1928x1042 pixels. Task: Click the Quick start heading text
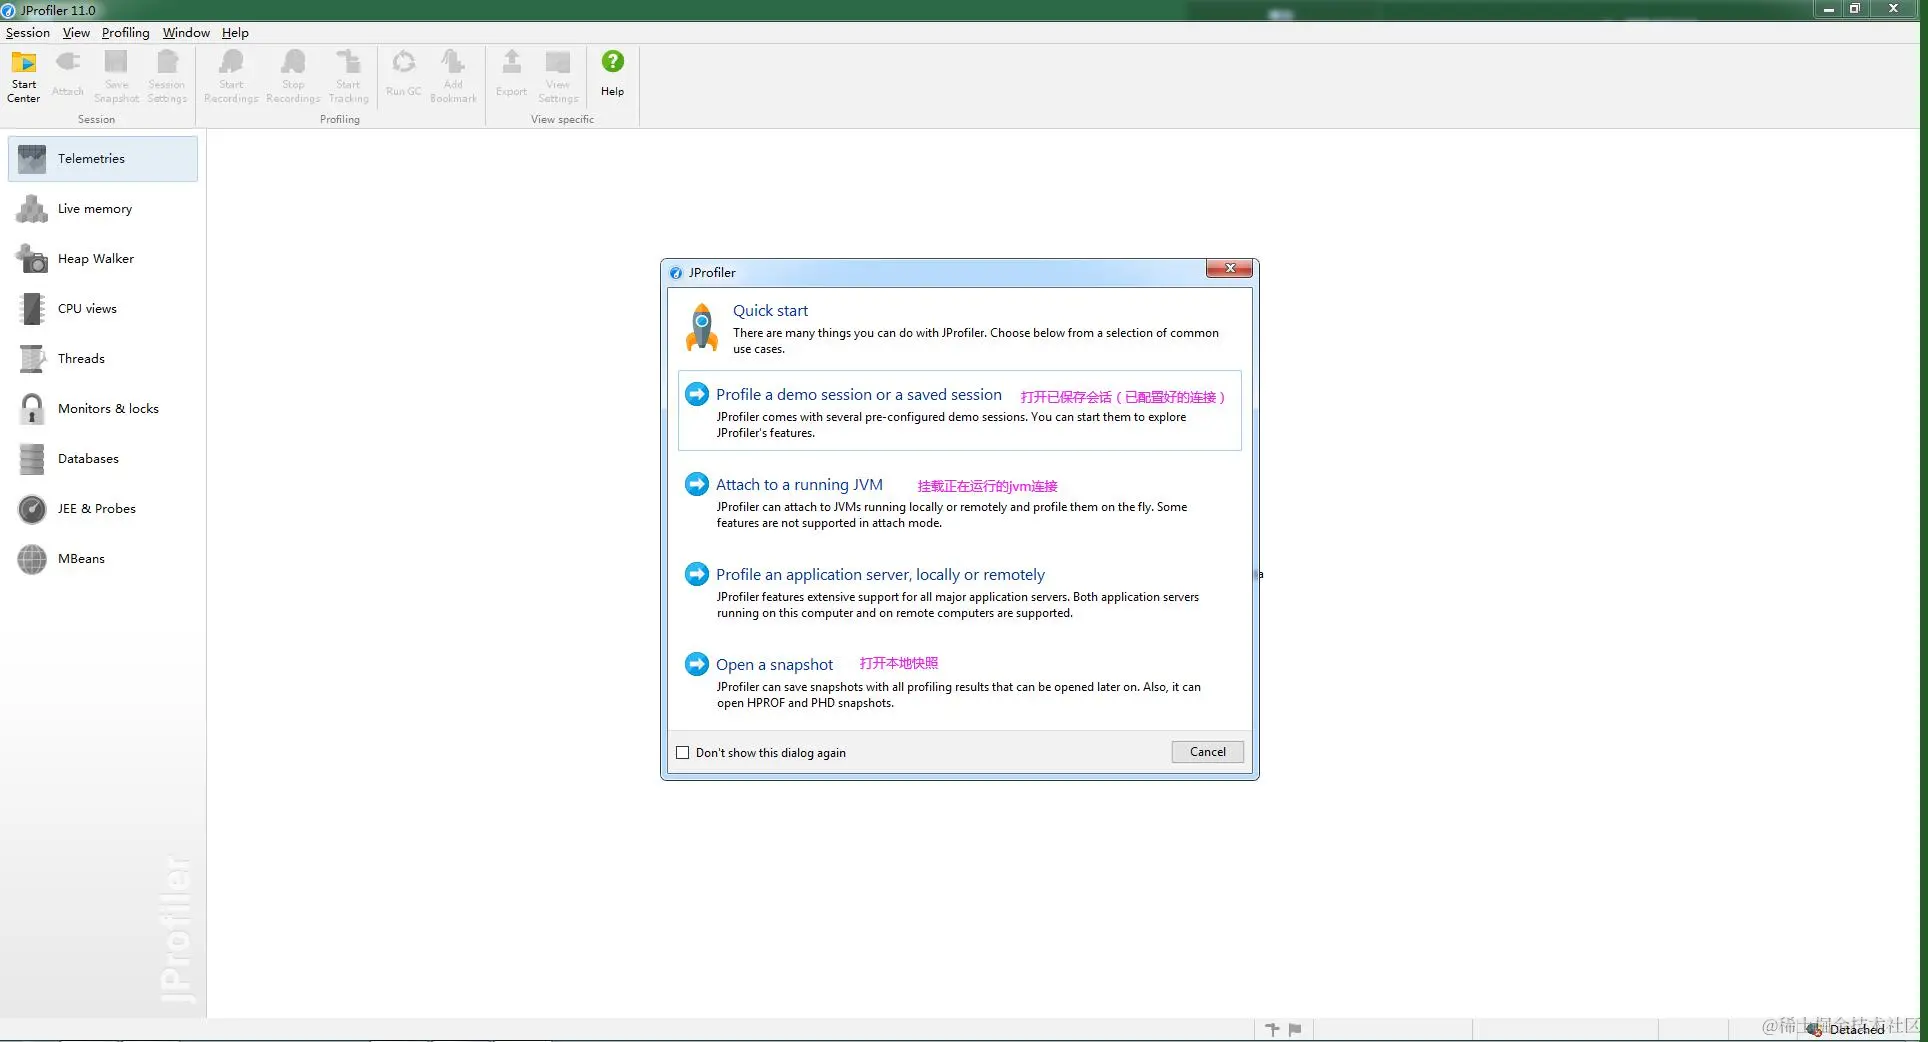click(770, 311)
